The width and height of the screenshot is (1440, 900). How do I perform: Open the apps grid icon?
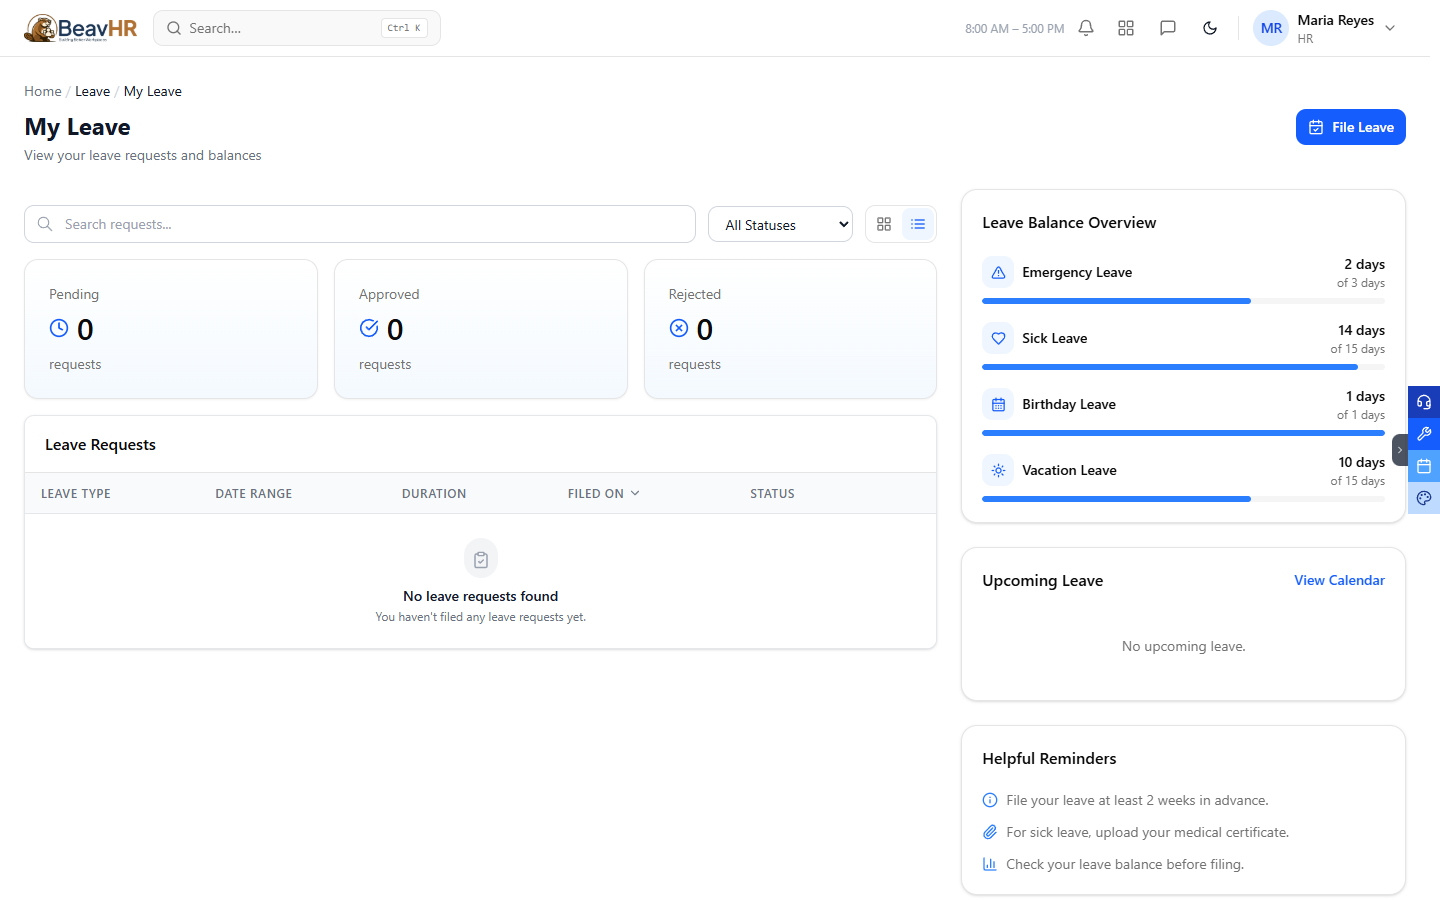[x=1126, y=28]
